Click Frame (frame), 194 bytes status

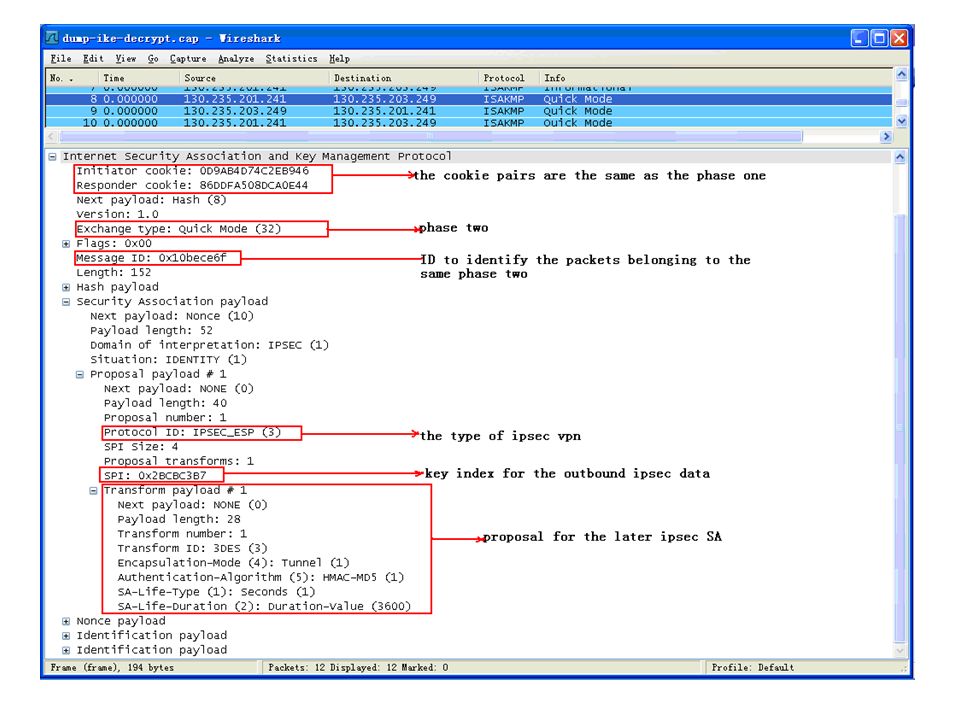112,667
